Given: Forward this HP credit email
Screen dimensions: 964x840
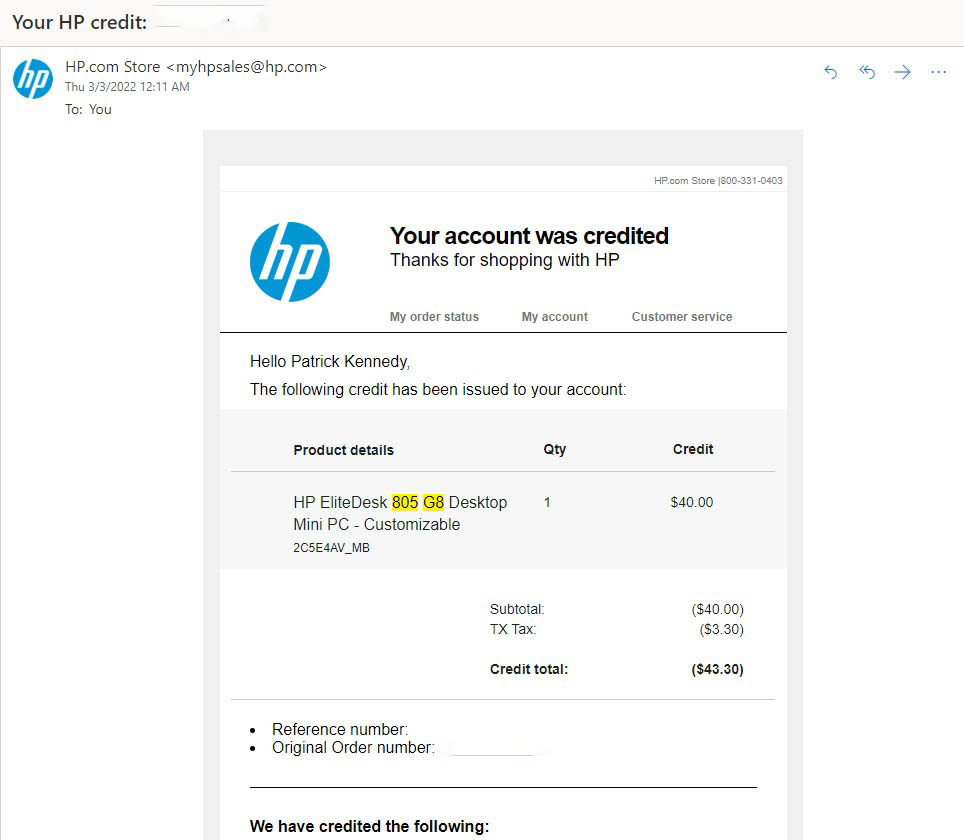Looking at the screenshot, I should pyautogui.click(x=902, y=72).
